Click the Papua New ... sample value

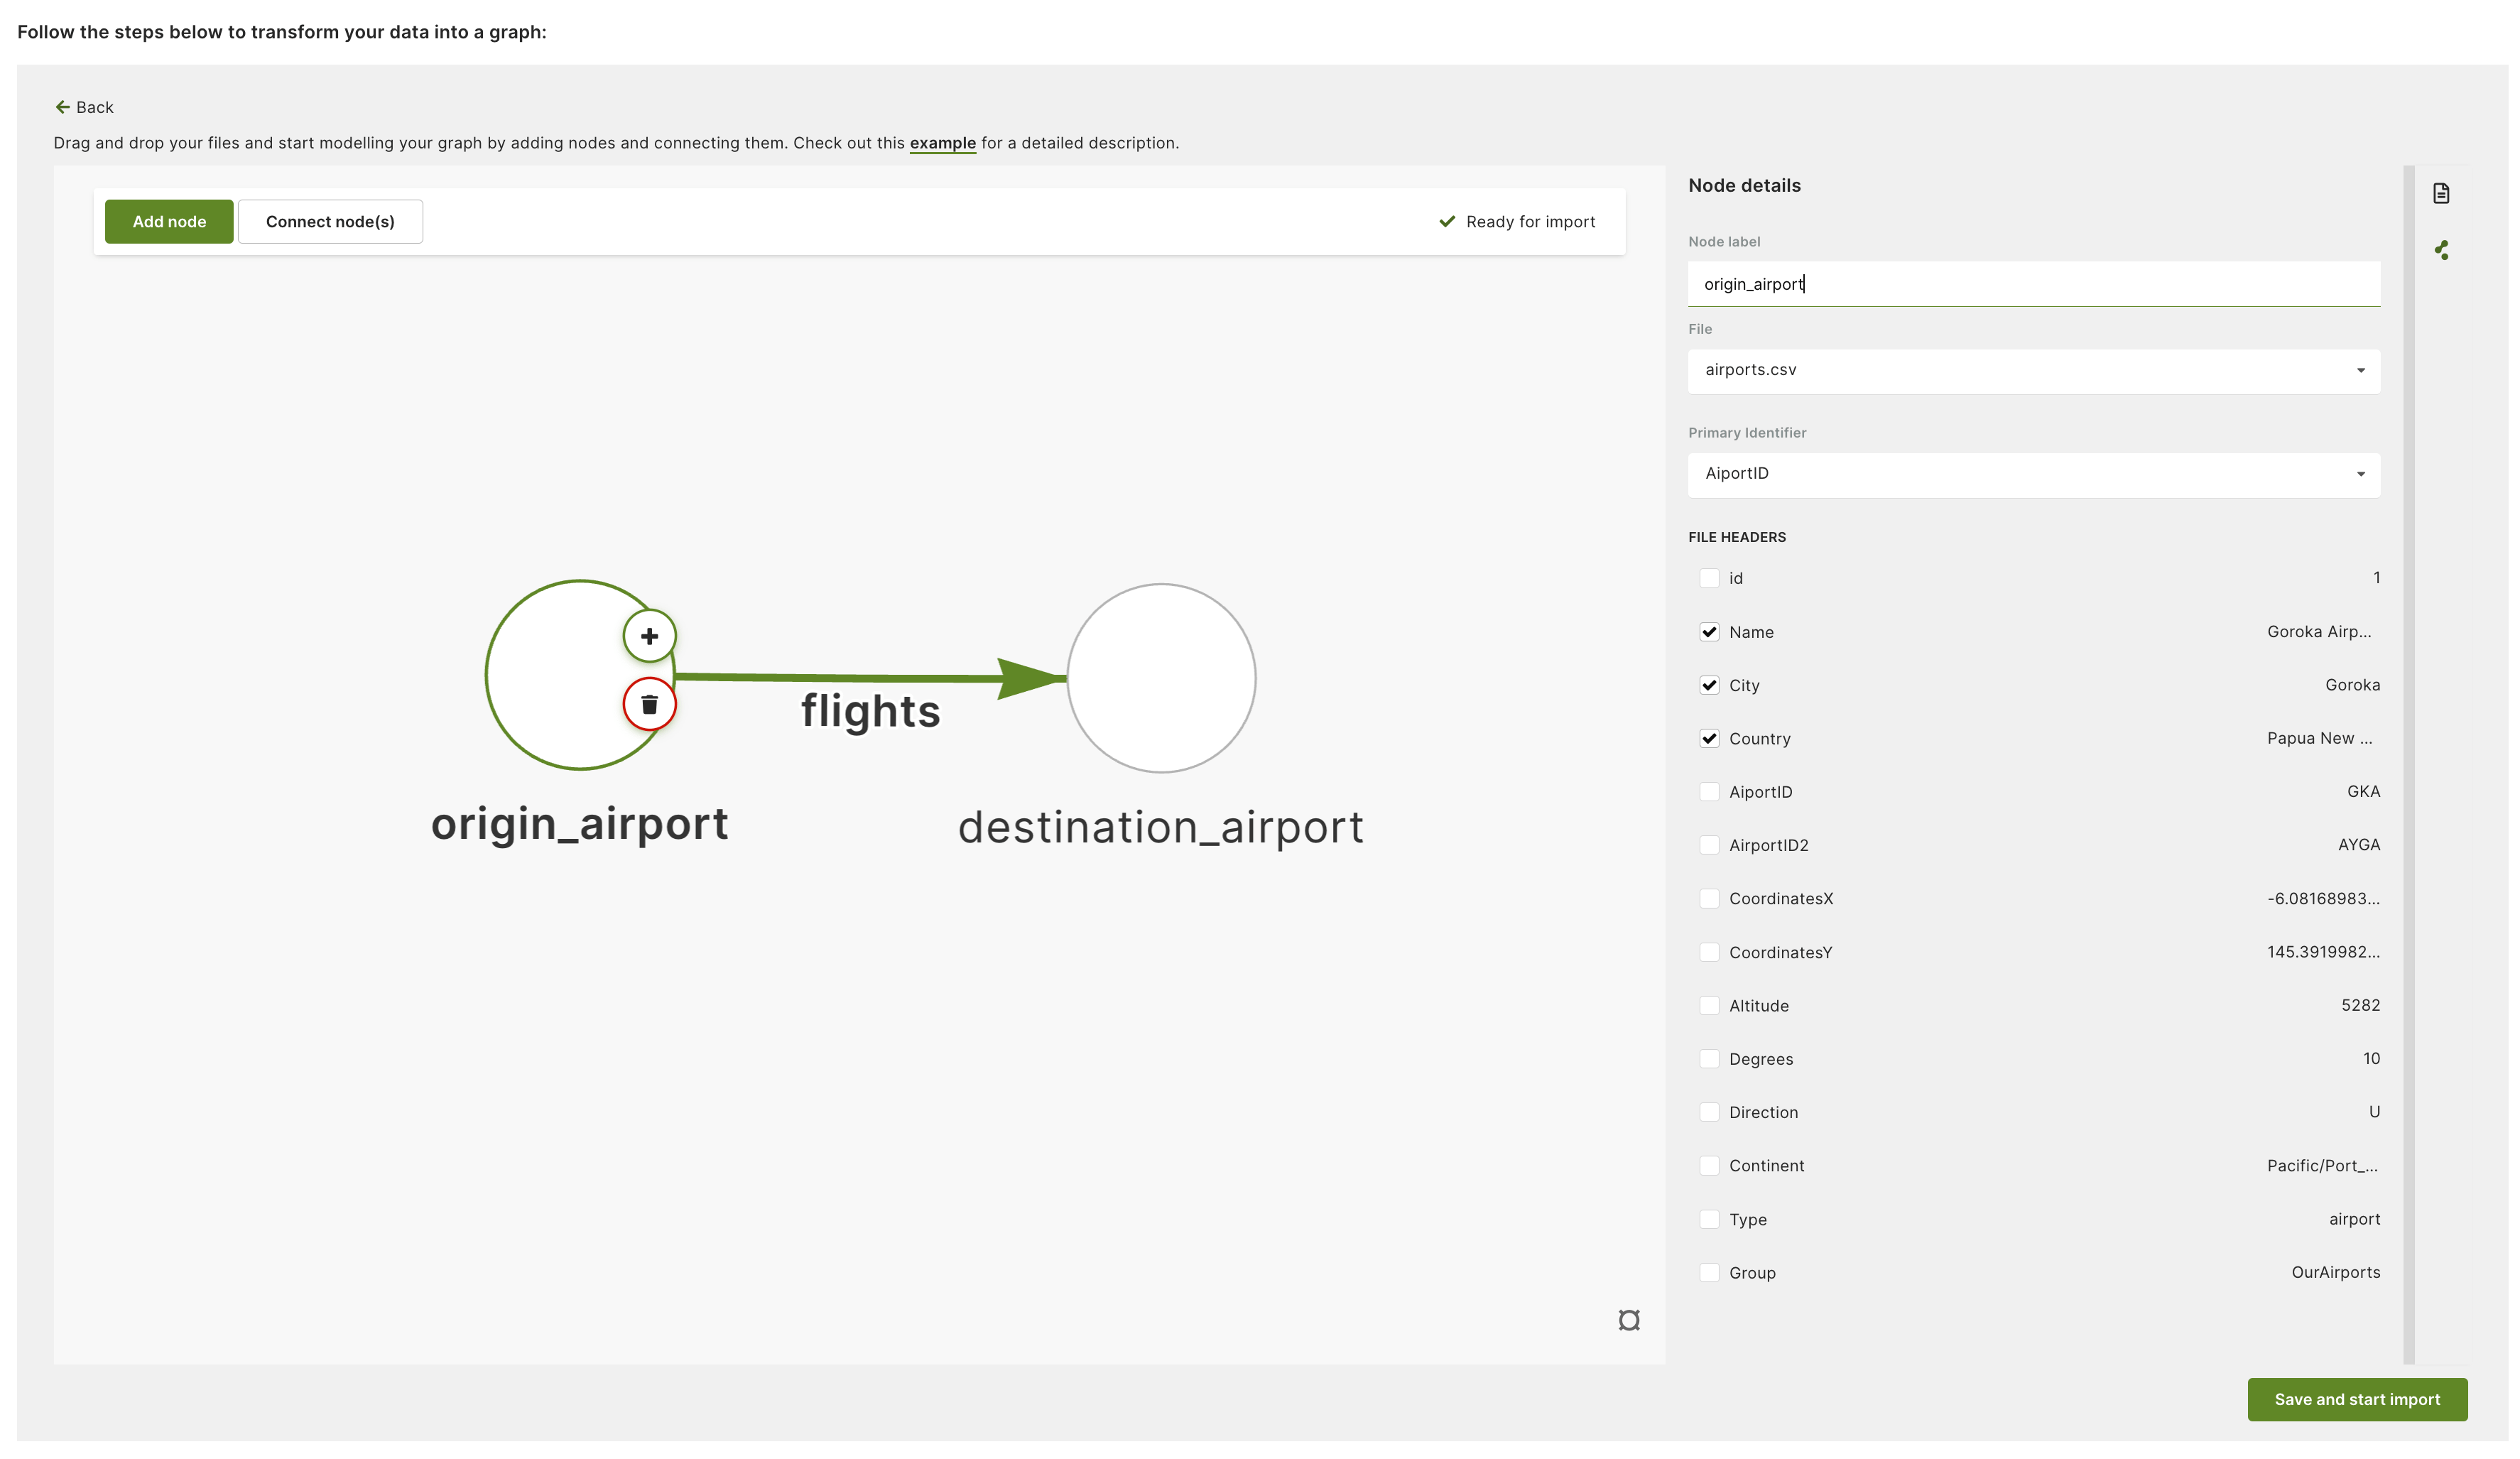(2319, 738)
